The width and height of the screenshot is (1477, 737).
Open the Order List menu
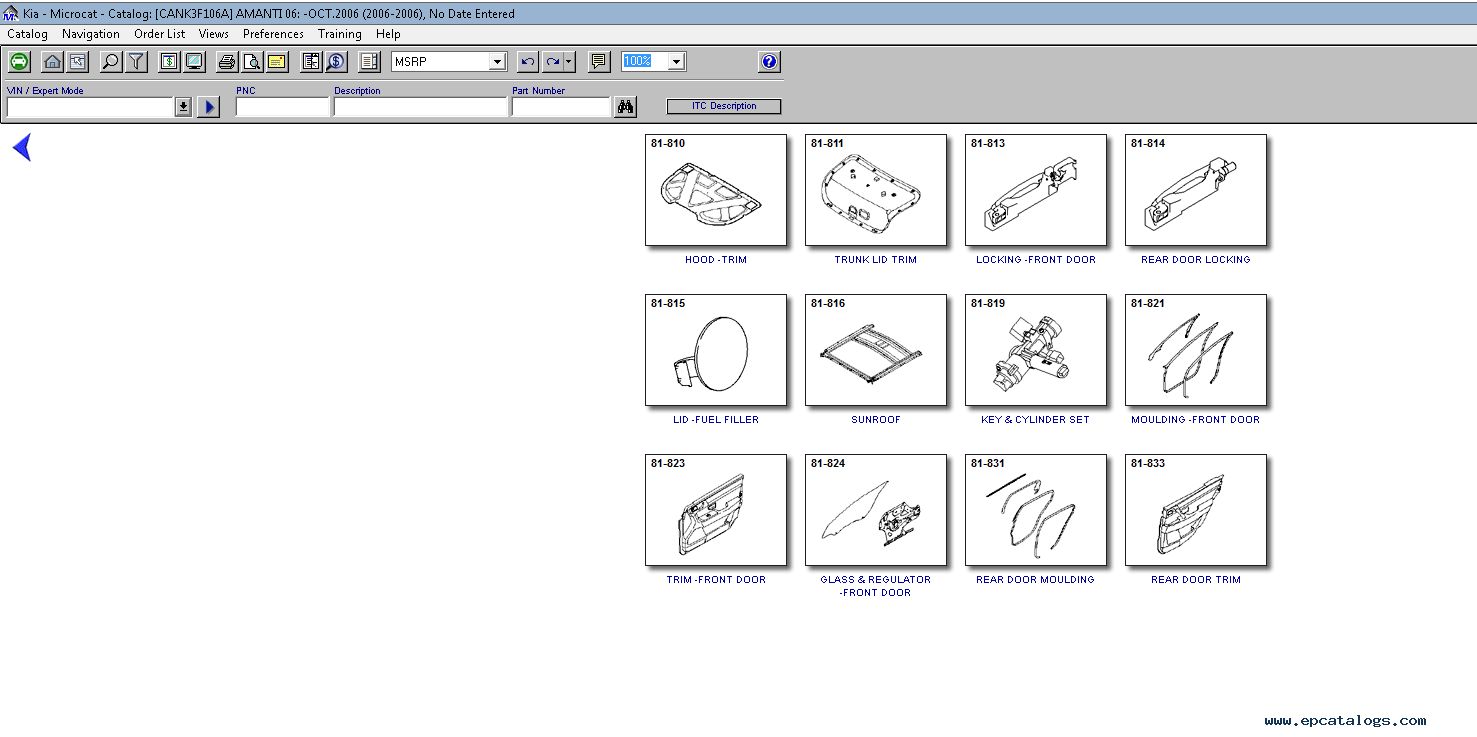(x=160, y=34)
